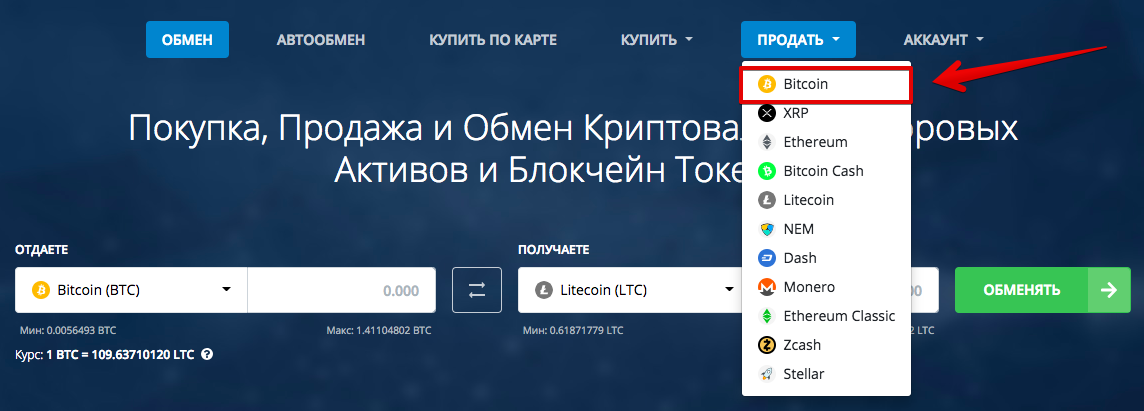Image resolution: width=1144 pixels, height=411 pixels.
Task: Expand the КУПИТЬ dropdown menu
Action: pyautogui.click(x=657, y=39)
